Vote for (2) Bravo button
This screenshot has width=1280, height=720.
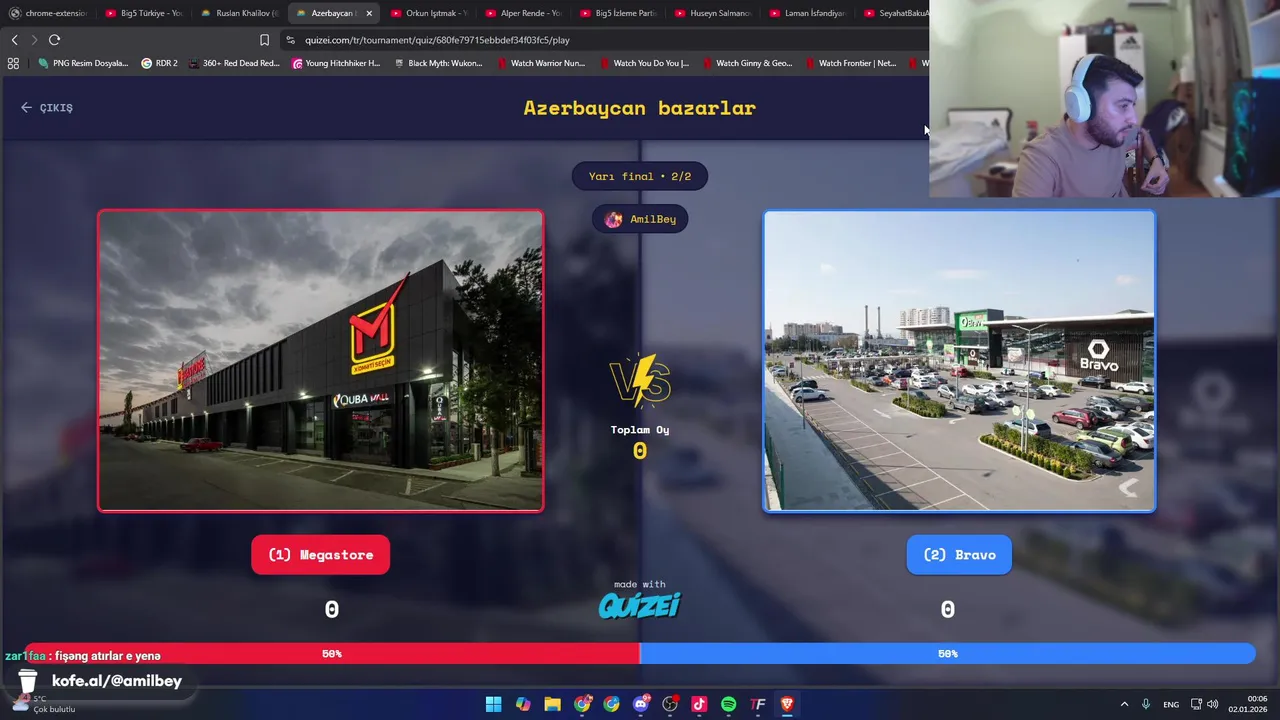pyautogui.click(x=959, y=555)
